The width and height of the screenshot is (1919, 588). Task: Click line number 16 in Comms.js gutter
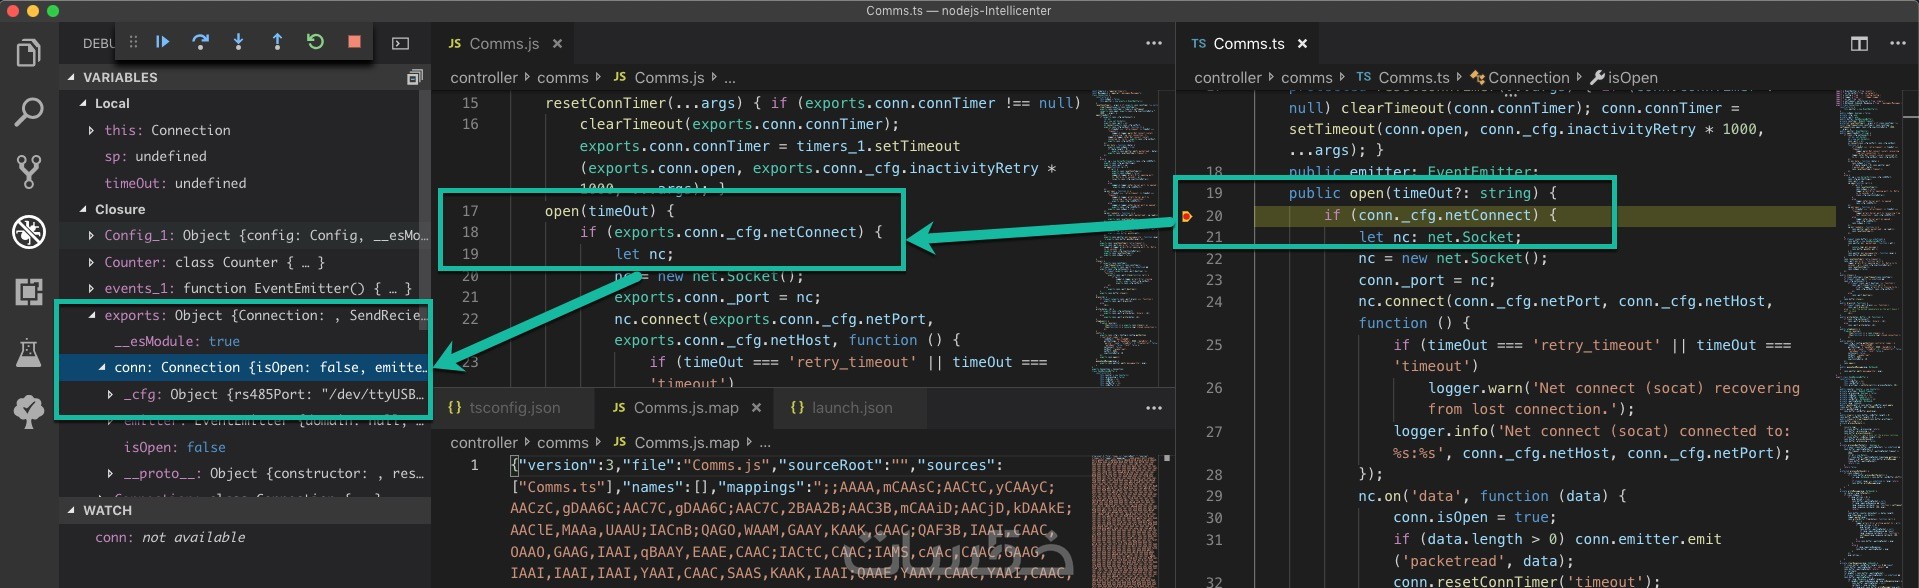pos(470,124)
